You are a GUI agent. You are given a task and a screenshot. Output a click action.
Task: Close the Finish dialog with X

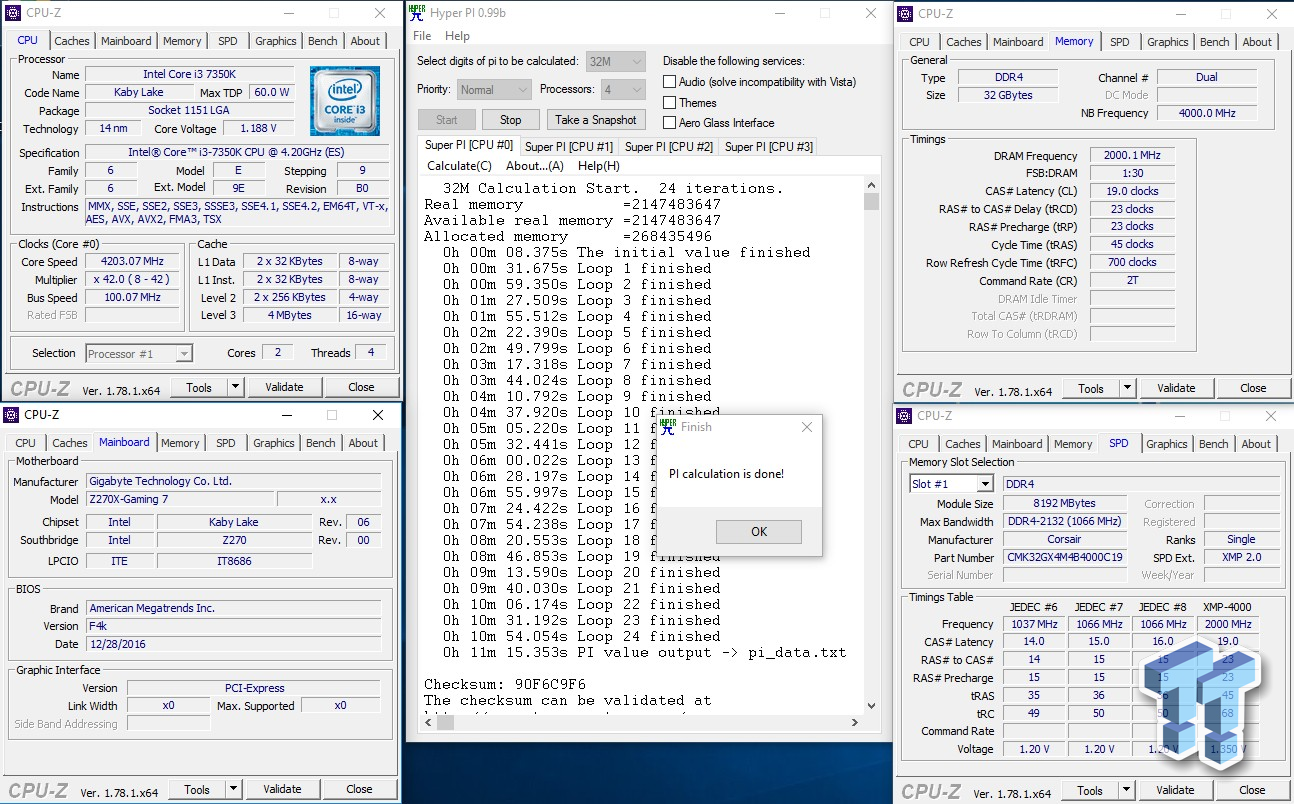click(807, 427)
